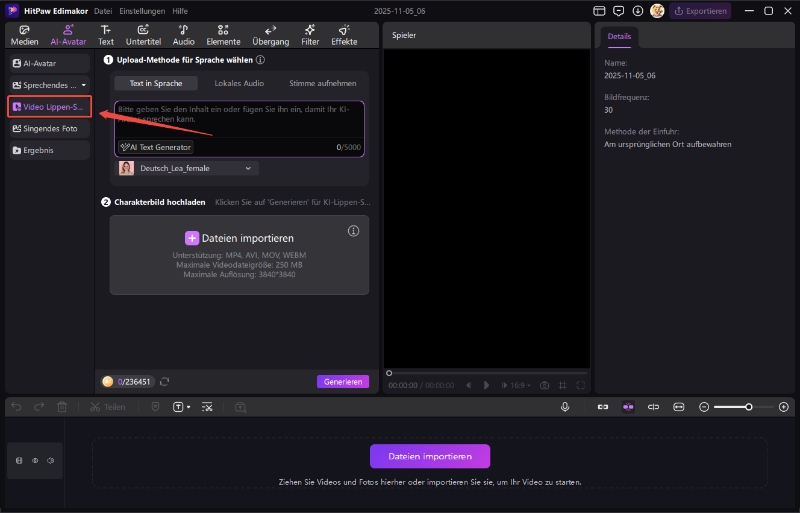This screenshot has width=800, height=513.
Task: Open the Übergang transitions tool
Action: tap(271, 35)
